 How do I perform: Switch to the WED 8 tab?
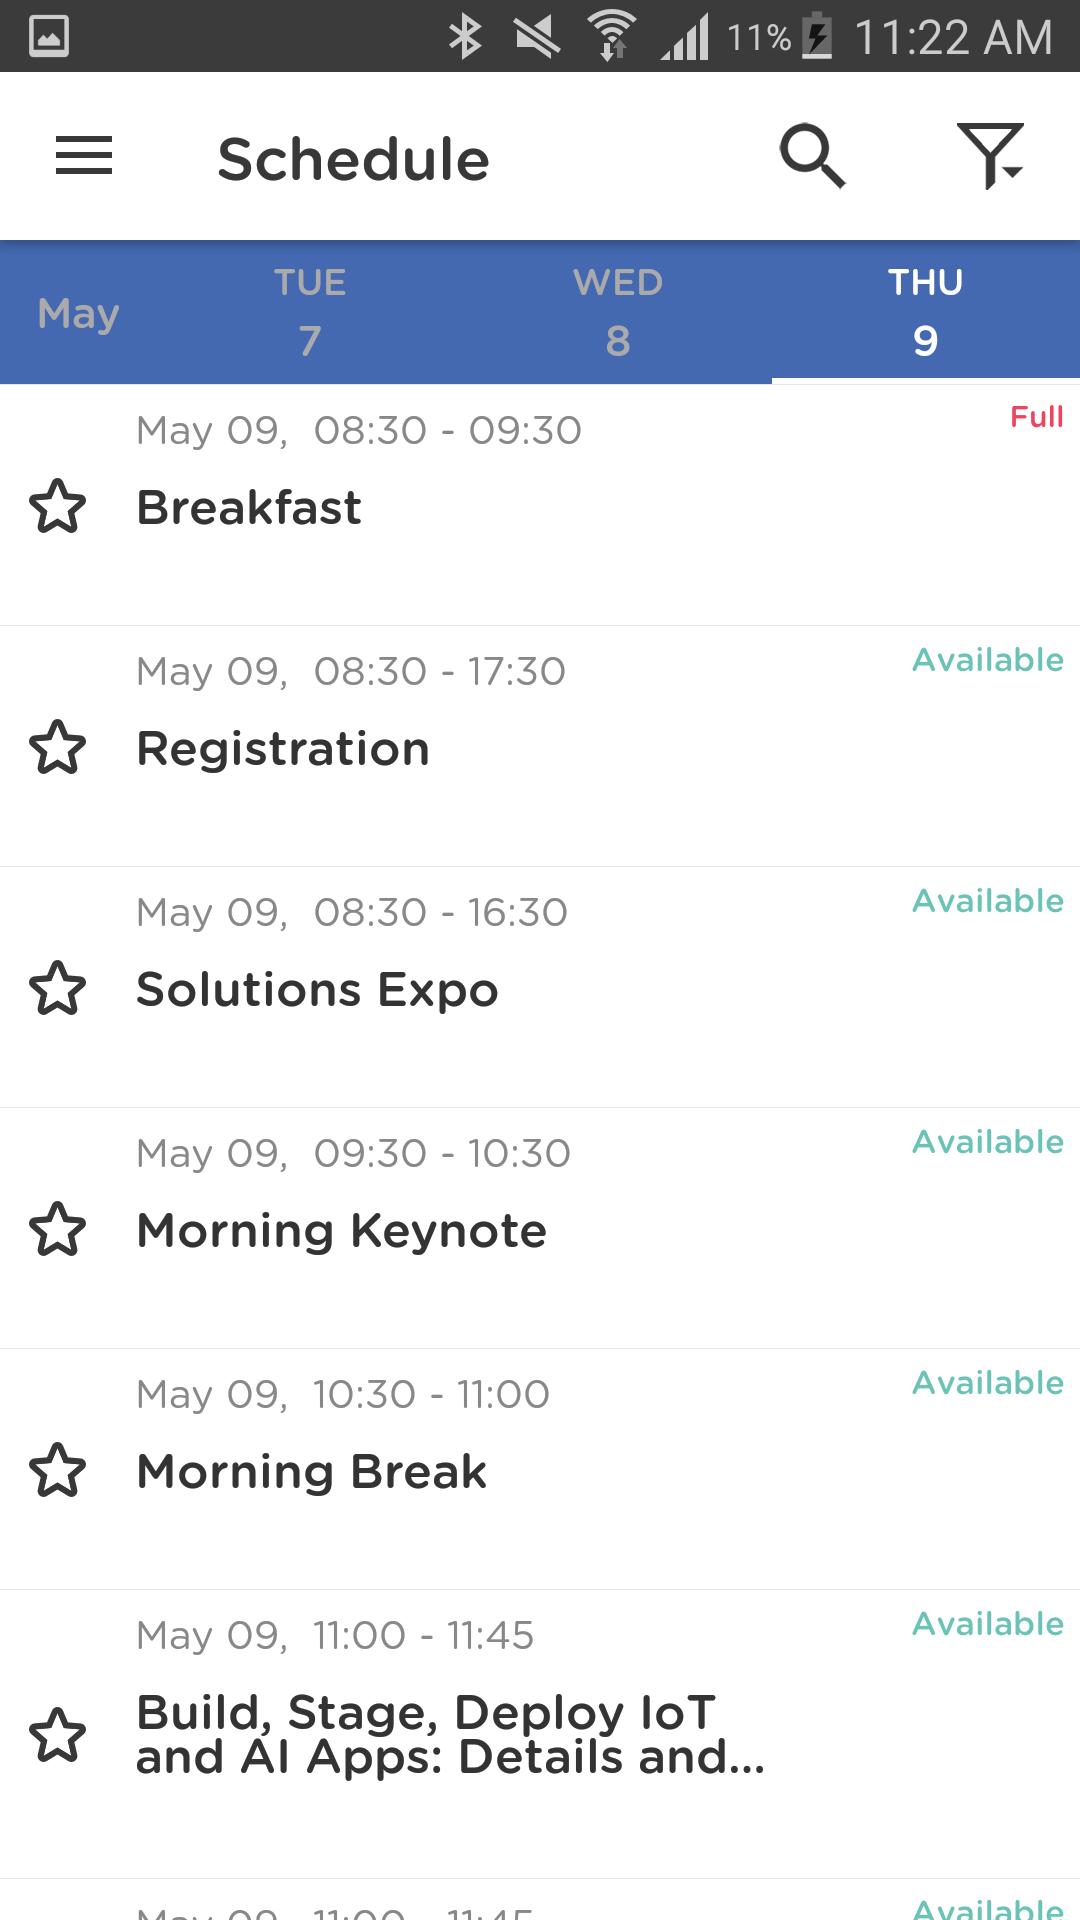[618, 312]
